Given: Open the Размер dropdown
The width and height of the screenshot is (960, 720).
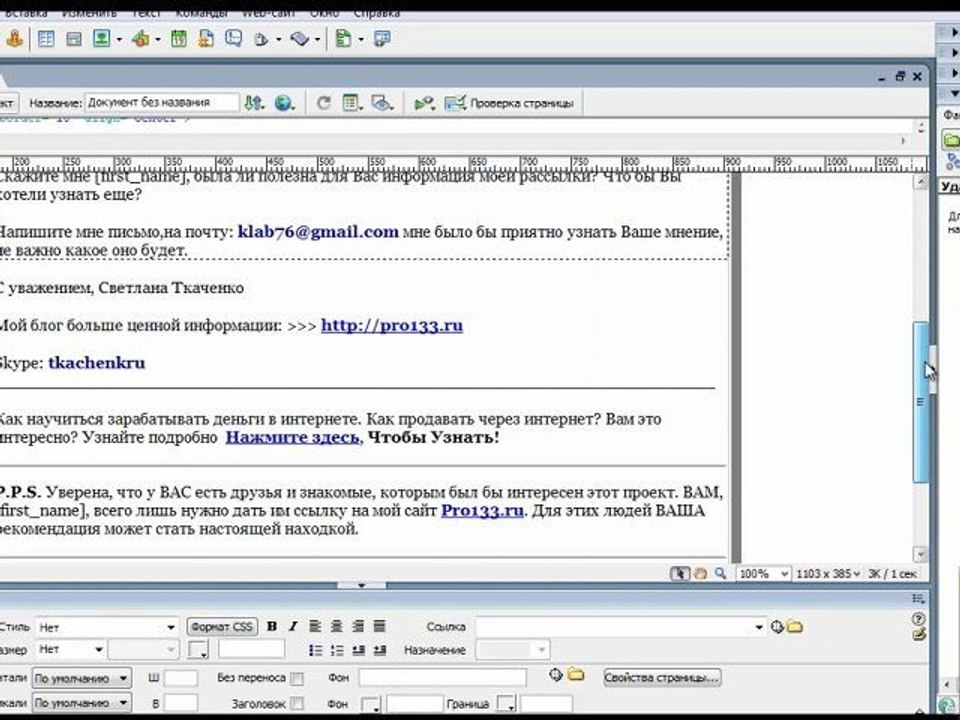Looking at the screenshot, I should [x=70, y=649].
